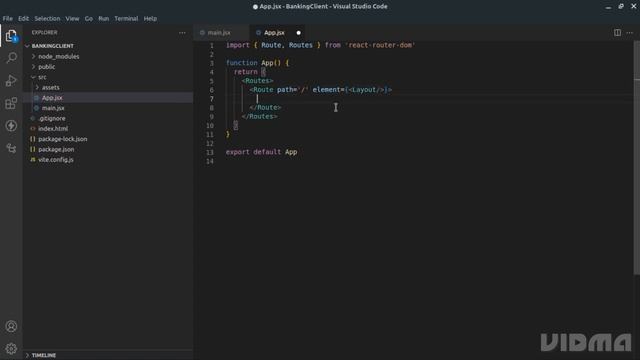Screen dimensions: 640x360
Task: Open the Explorer view in activity bar
Action: [x=11, y=36]
